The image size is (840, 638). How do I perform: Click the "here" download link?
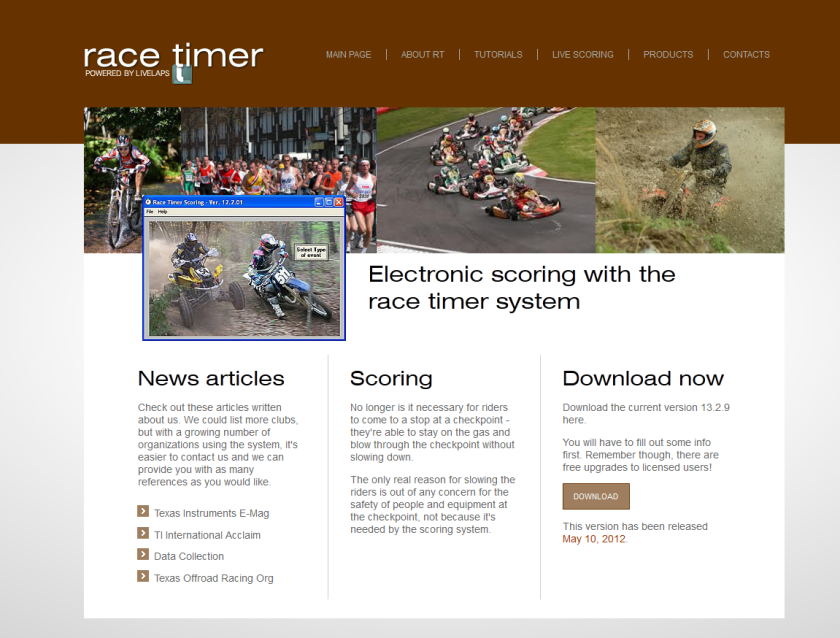[572, 420]
